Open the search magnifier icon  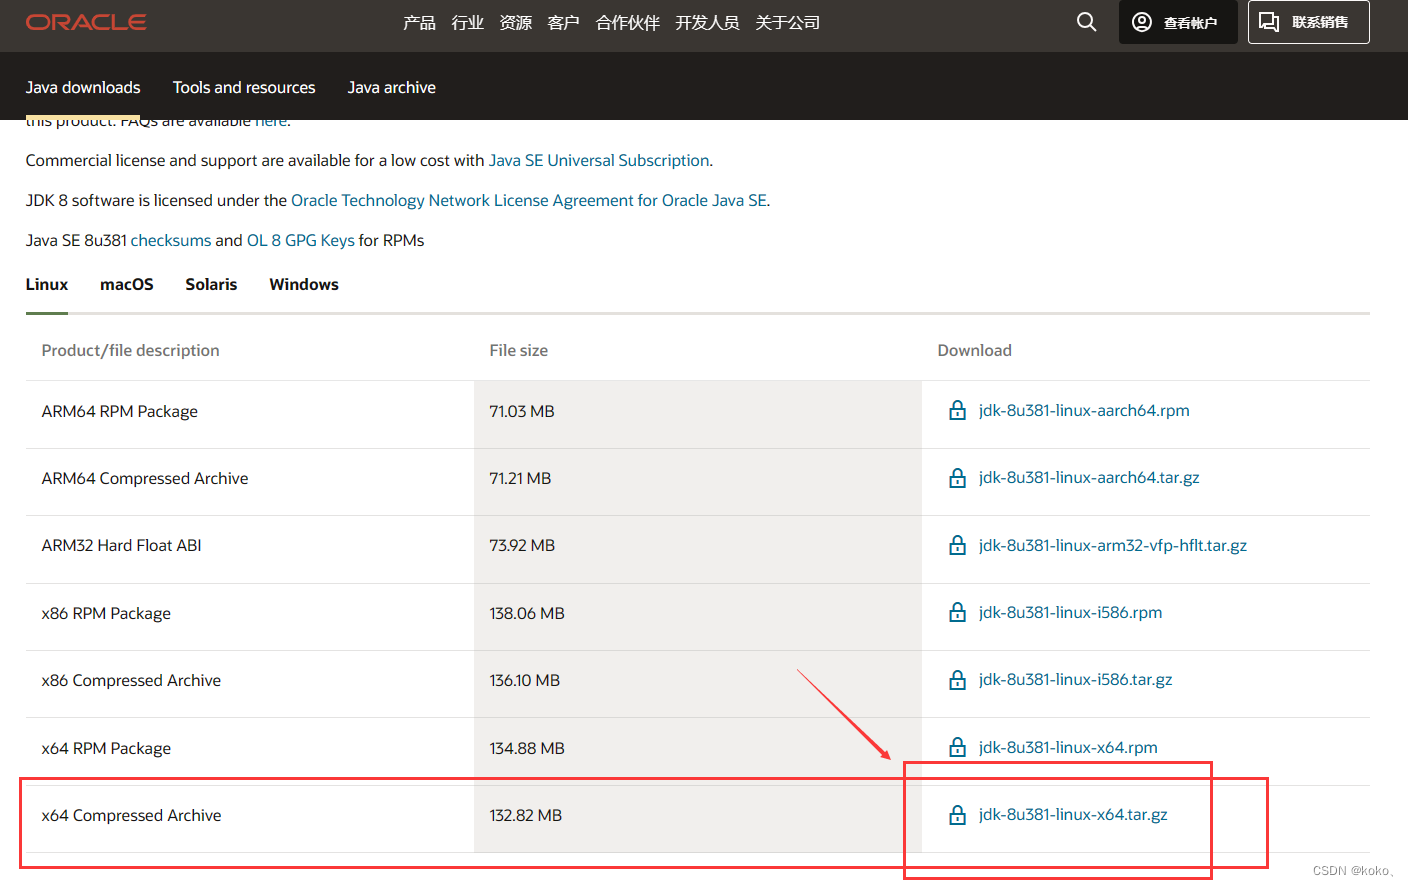coord(1086,22)
